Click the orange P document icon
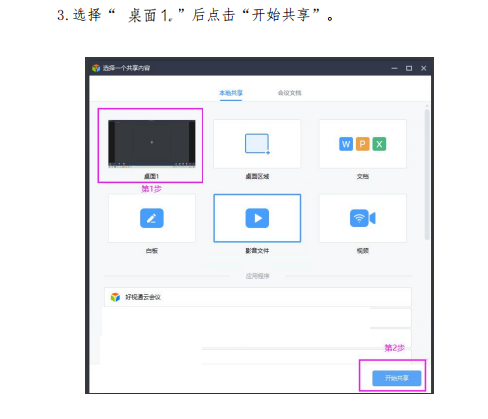The height and width of the screenshot is (419, 488). coord(363,144)
